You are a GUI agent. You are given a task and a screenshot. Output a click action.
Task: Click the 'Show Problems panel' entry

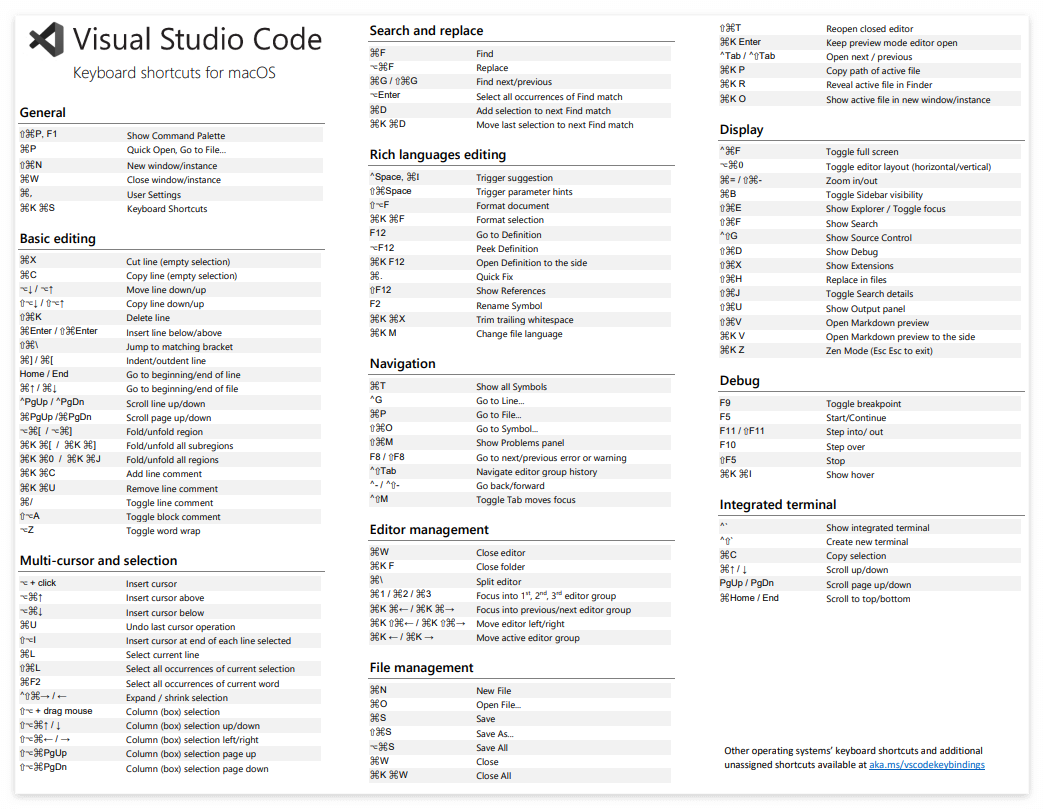coord(519,443)
